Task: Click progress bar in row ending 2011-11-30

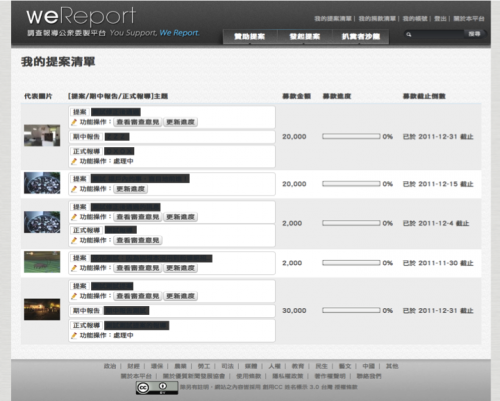Action: pos(351,263)
